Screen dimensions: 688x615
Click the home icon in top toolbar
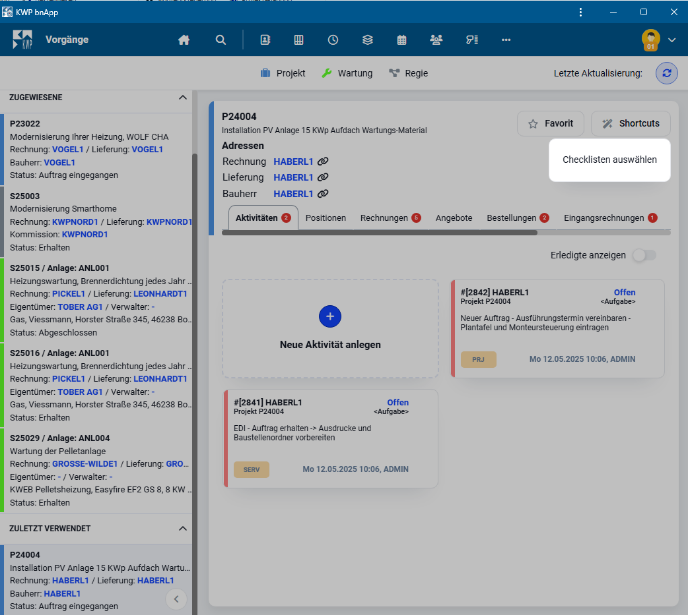183,40
